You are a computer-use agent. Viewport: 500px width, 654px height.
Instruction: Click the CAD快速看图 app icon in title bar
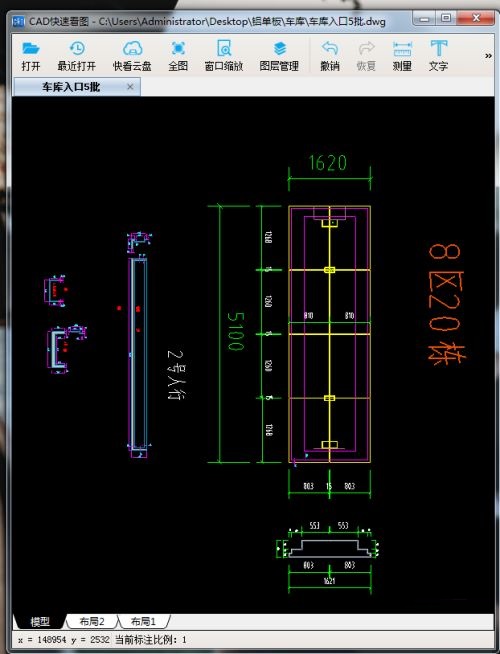(x=19, y=21)
